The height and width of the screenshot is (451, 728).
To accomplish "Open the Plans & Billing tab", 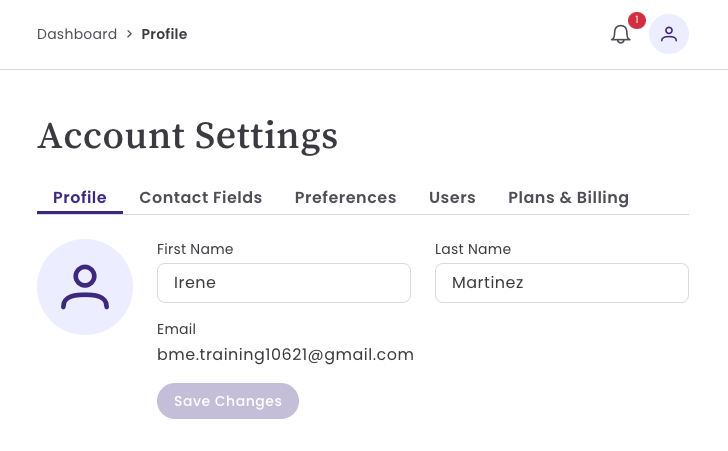I will (568, 197).
